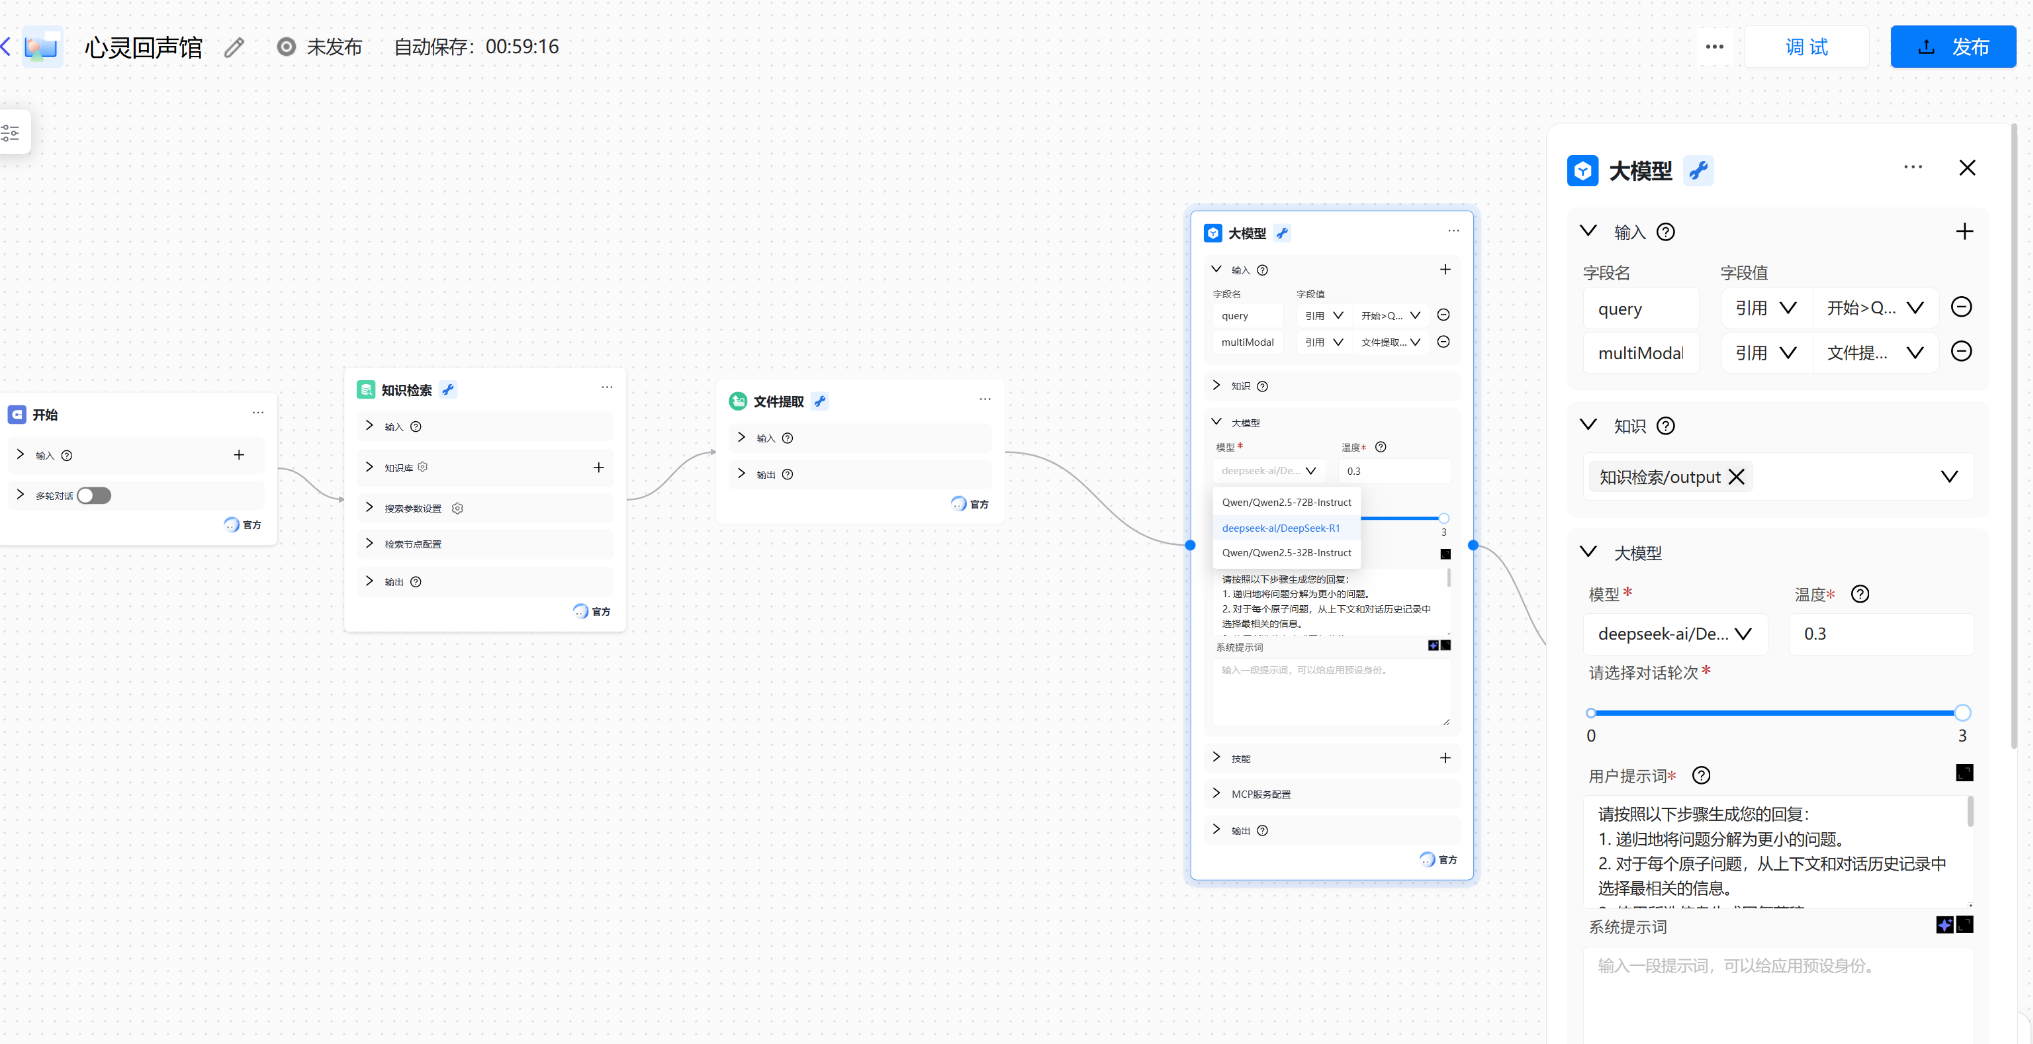Image resolution: width=2033 pixels, height=1044 pixels.
Task: Open query 引用 type dropdown in side panel
Action: pyautogui.click(x=1766, y=308)
